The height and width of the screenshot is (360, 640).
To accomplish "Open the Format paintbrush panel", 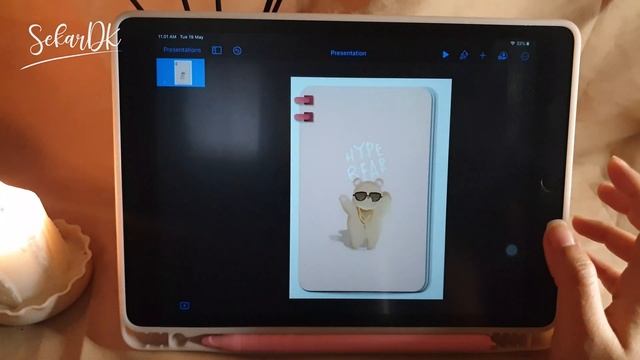I will coord(464,55).
